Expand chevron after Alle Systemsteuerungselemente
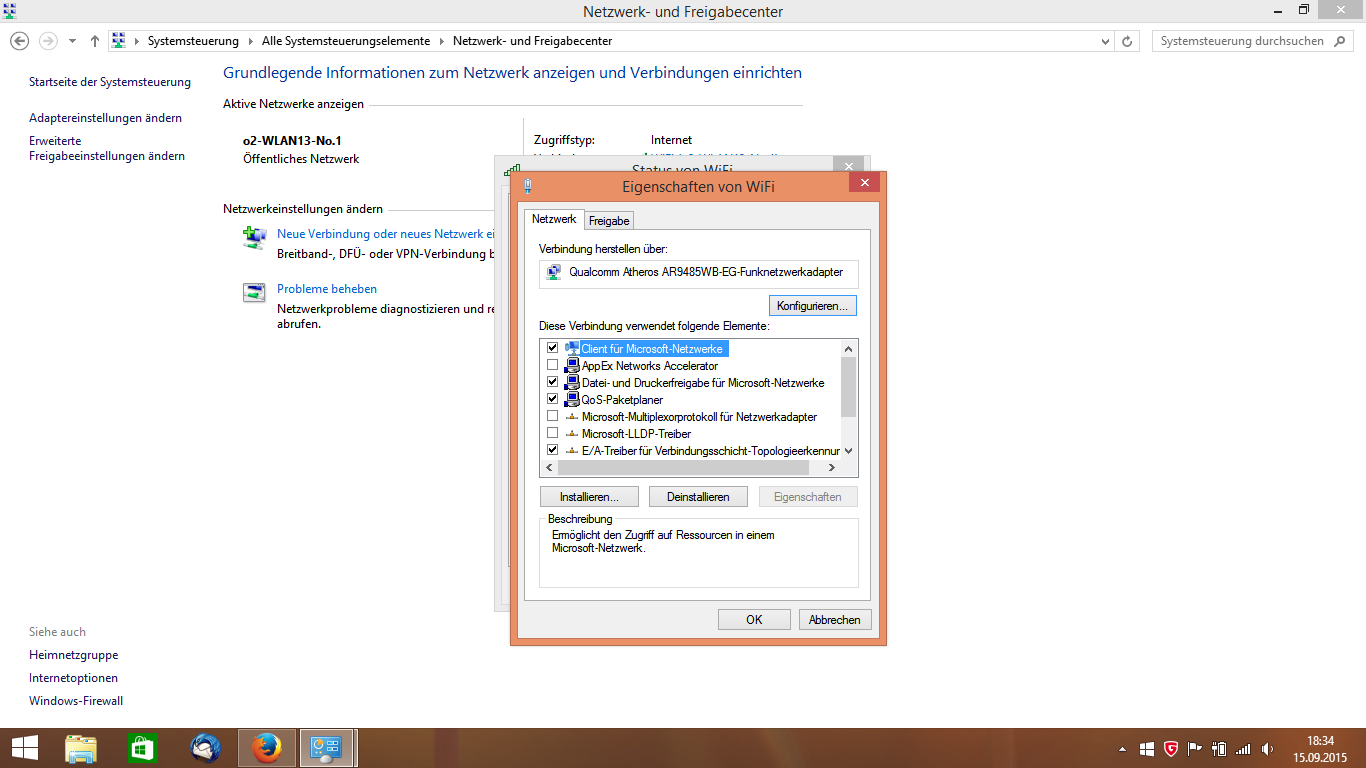The height and width of the screenshot is (768, 1366). (442, 41)
